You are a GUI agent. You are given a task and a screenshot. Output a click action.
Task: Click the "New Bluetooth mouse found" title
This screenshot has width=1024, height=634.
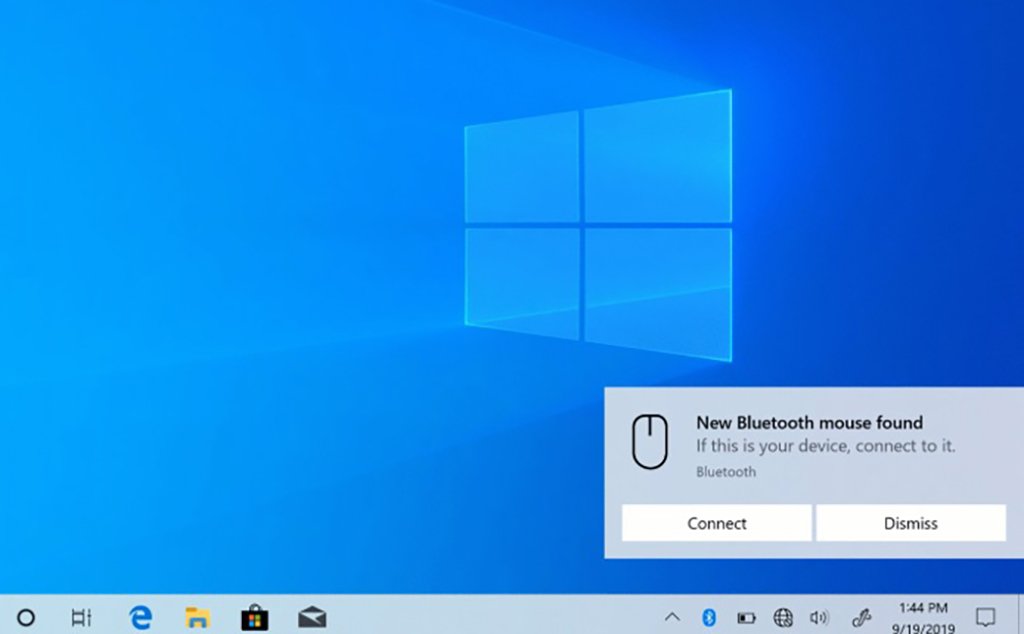[x=809, y=423]
